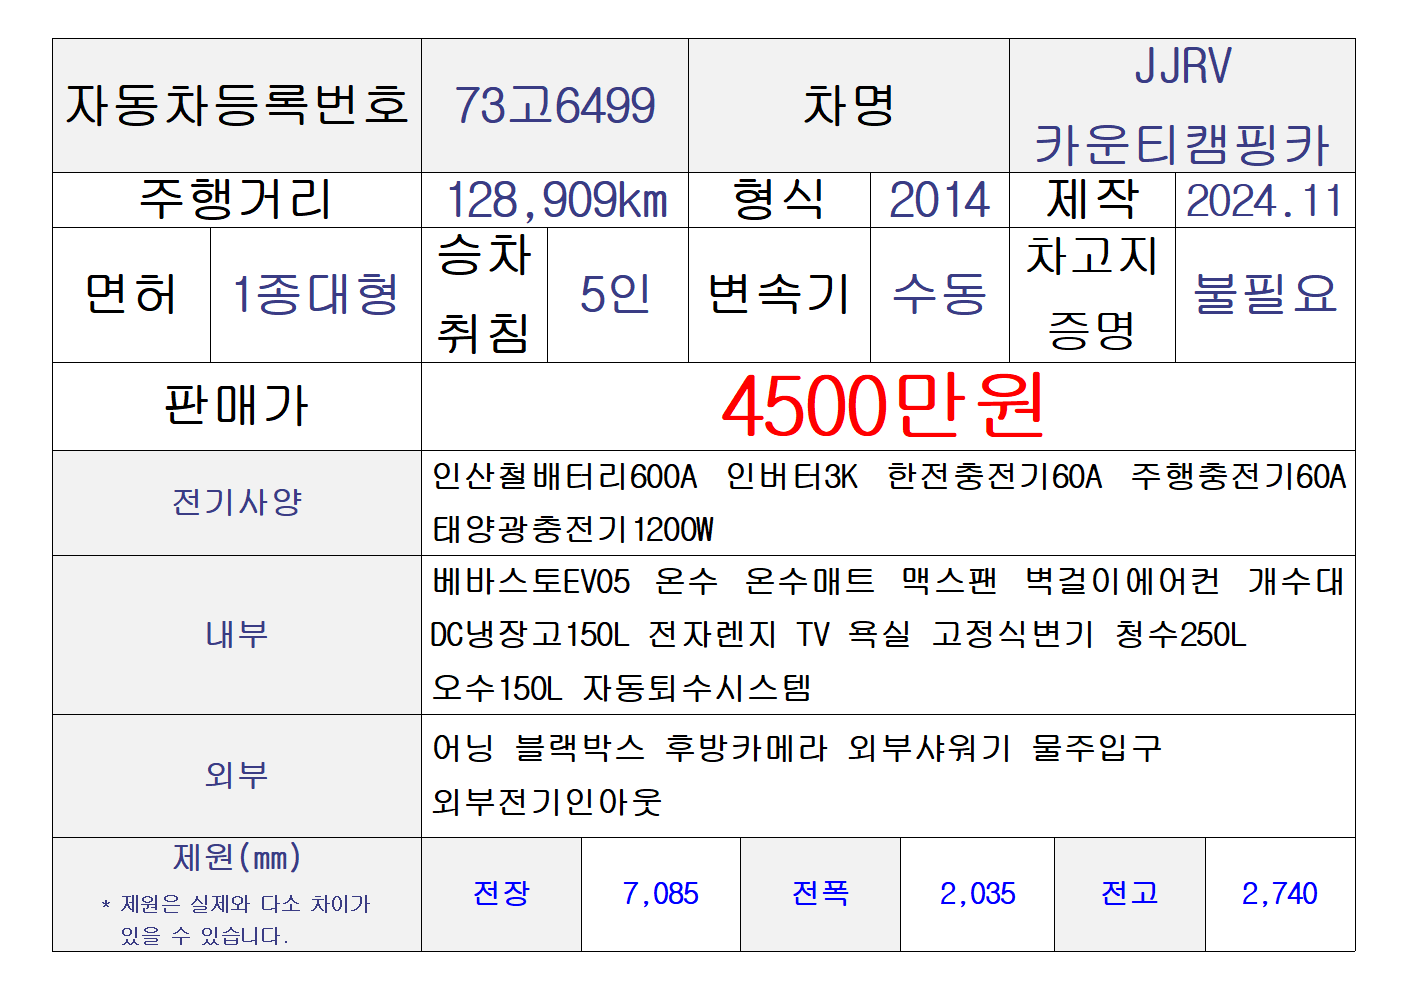Select the 자동차등록번호 header cell
Viewport: 1403px width, 992px height.
237,106
